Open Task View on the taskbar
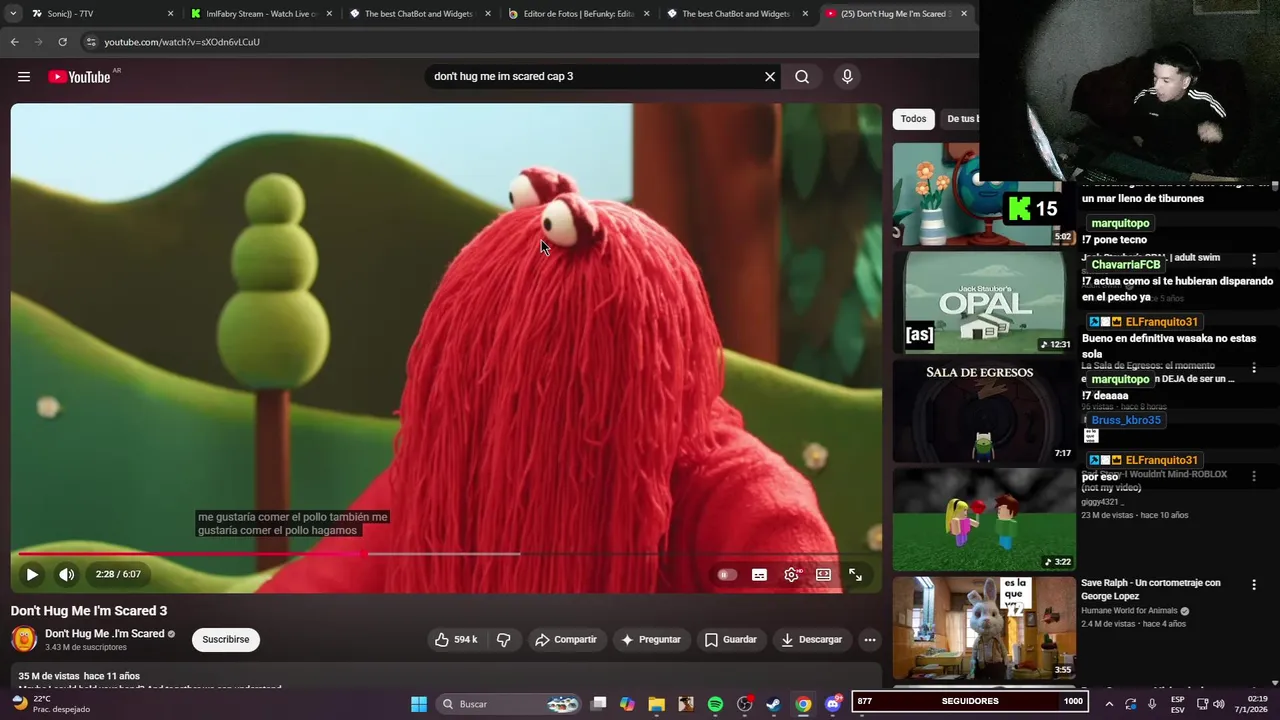Image resolution: width=1280 pixels, height=720 pixels. tap(598, 704)
